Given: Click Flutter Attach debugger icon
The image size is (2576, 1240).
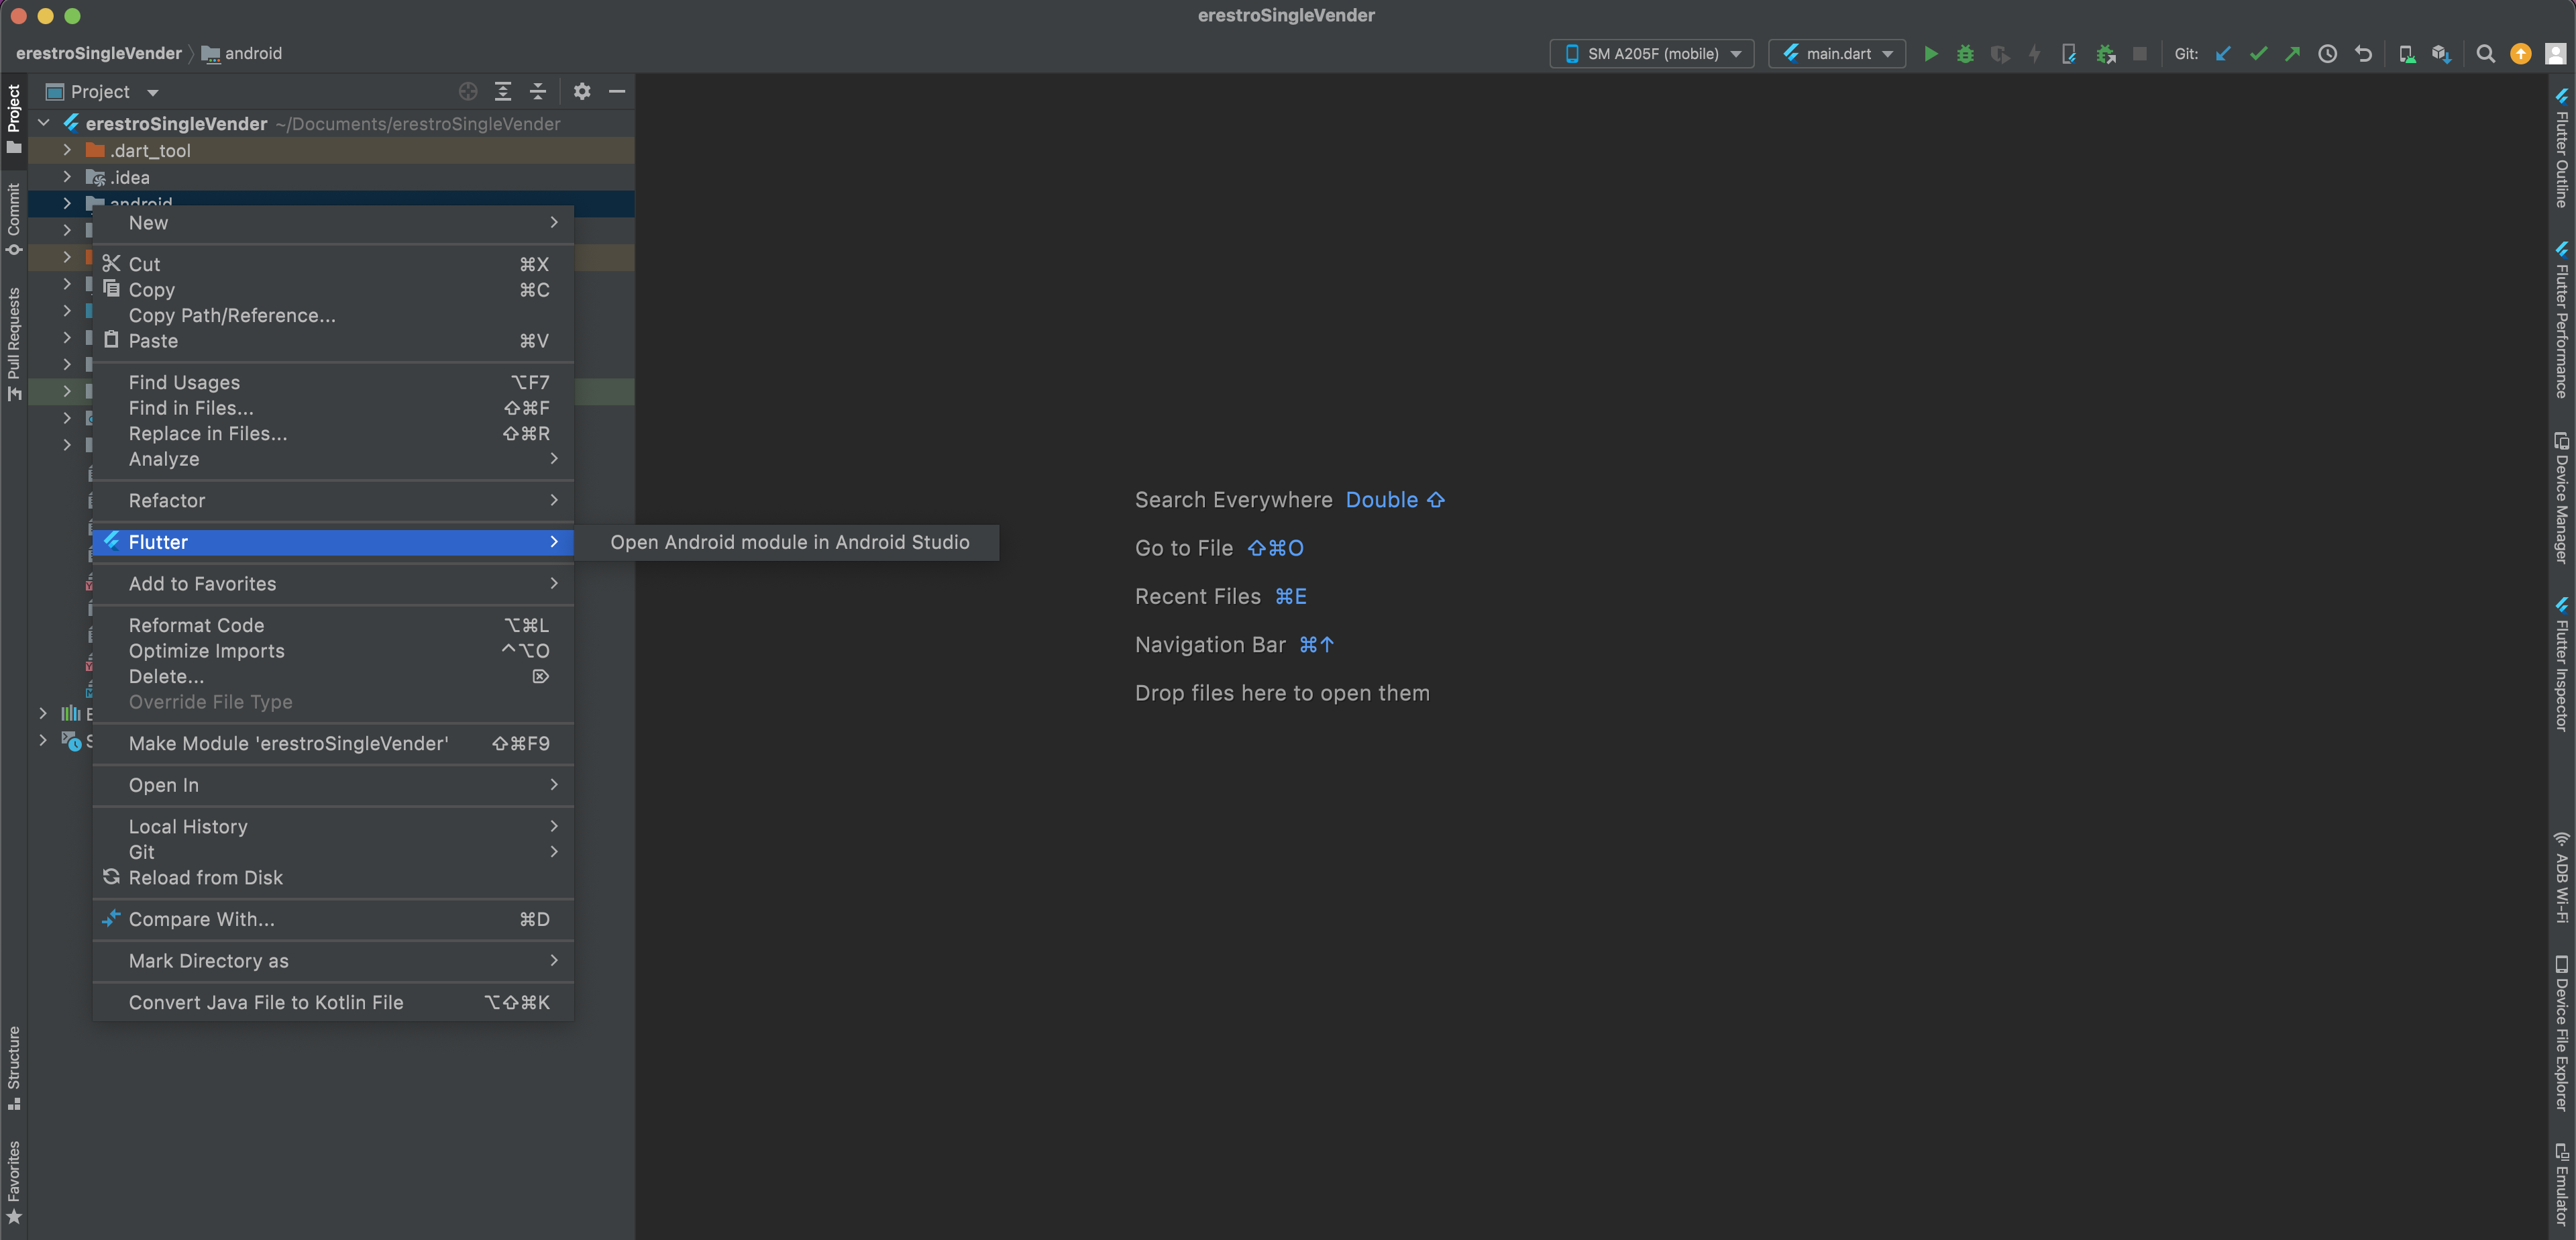Looking at the screenshot, I should click(2105, 54).
